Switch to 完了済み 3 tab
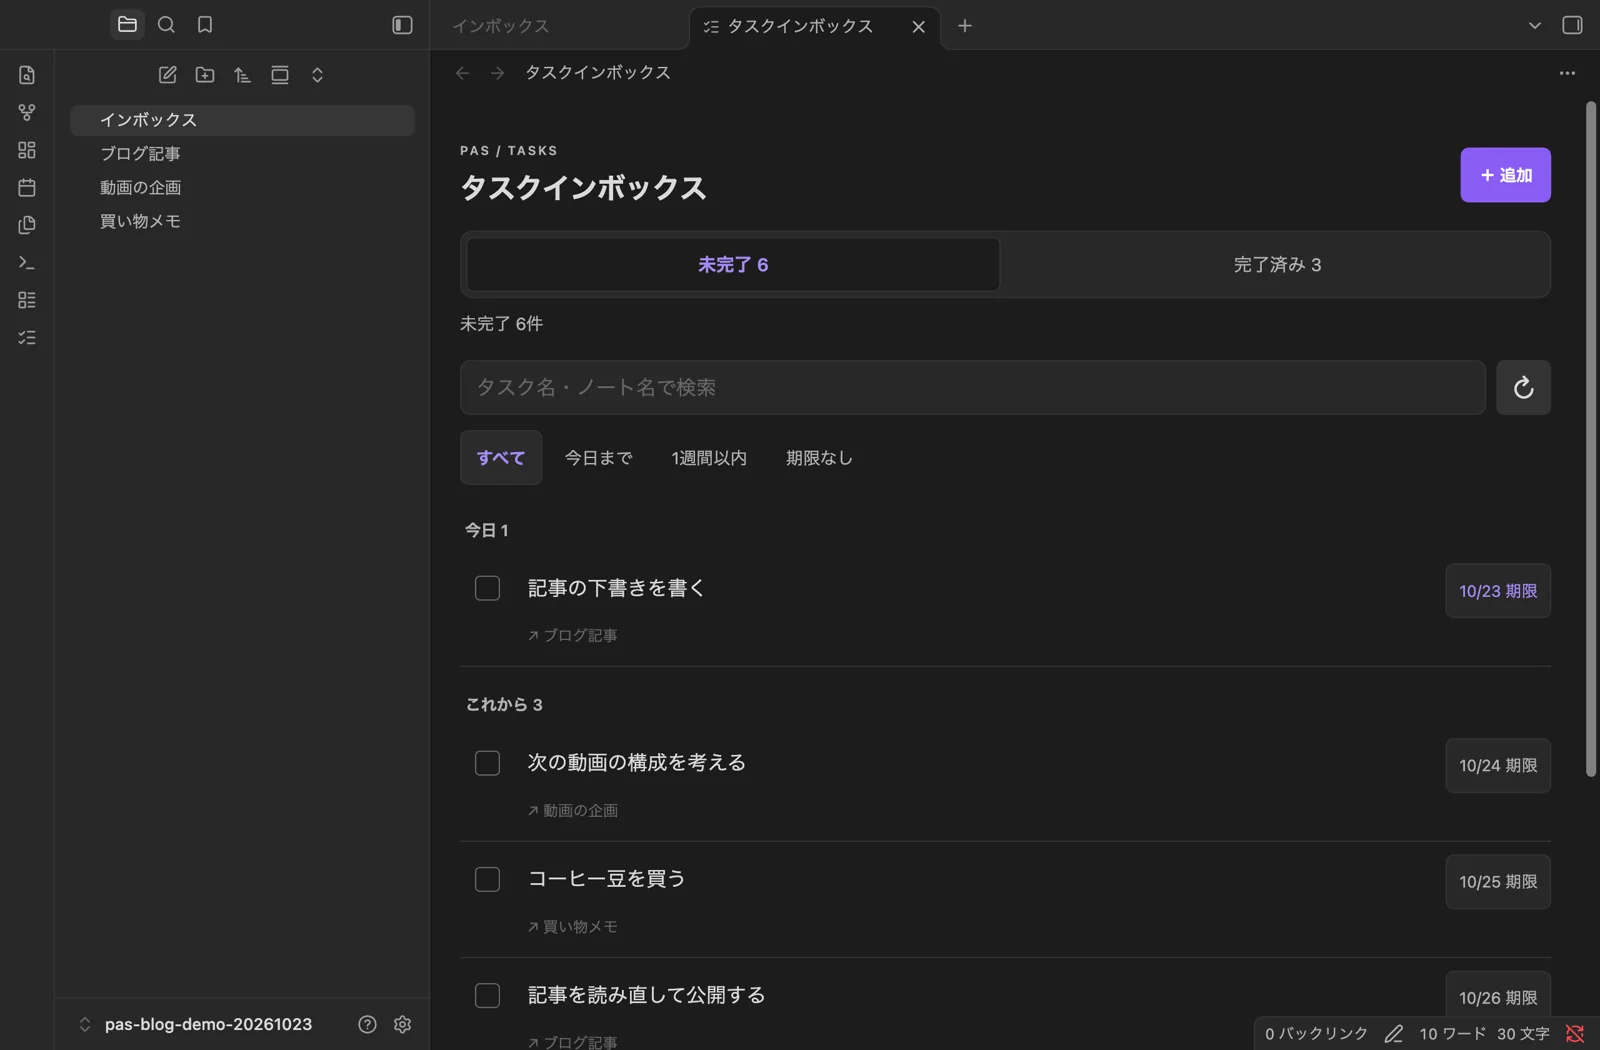 [1277, 264]
